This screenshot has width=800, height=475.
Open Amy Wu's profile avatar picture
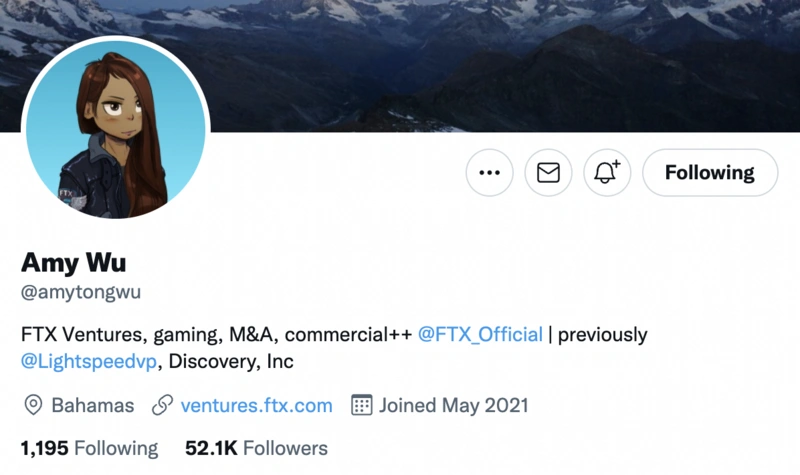click(116, 132)
